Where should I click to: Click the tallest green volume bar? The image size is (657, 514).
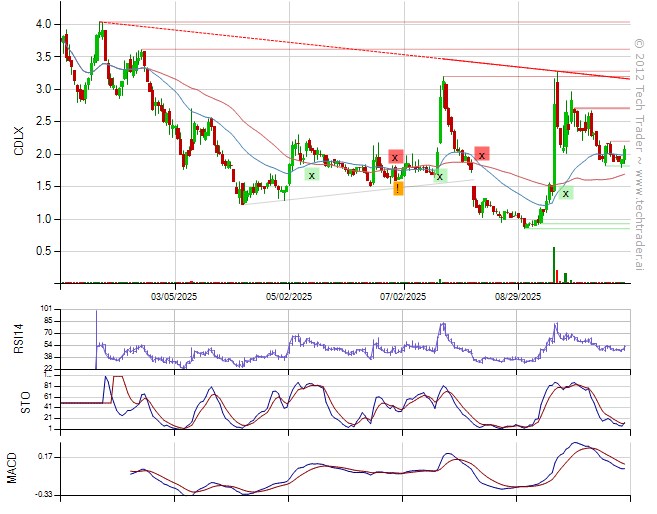[x=555, y=264]
